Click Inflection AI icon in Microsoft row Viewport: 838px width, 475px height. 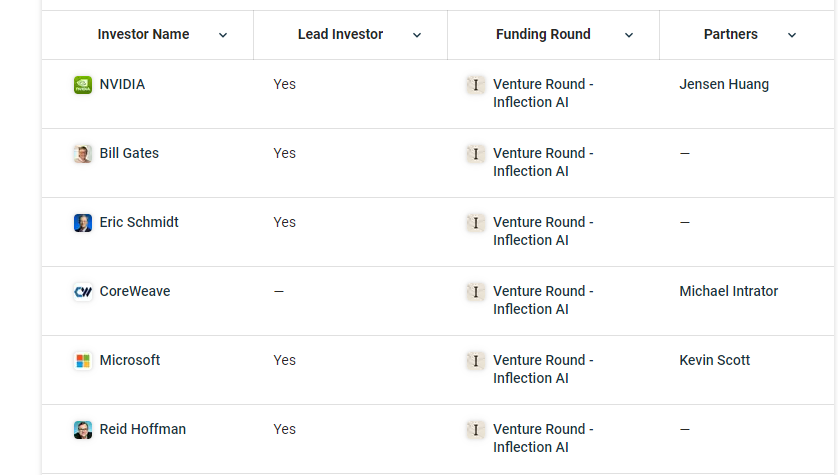click(476, 361)
